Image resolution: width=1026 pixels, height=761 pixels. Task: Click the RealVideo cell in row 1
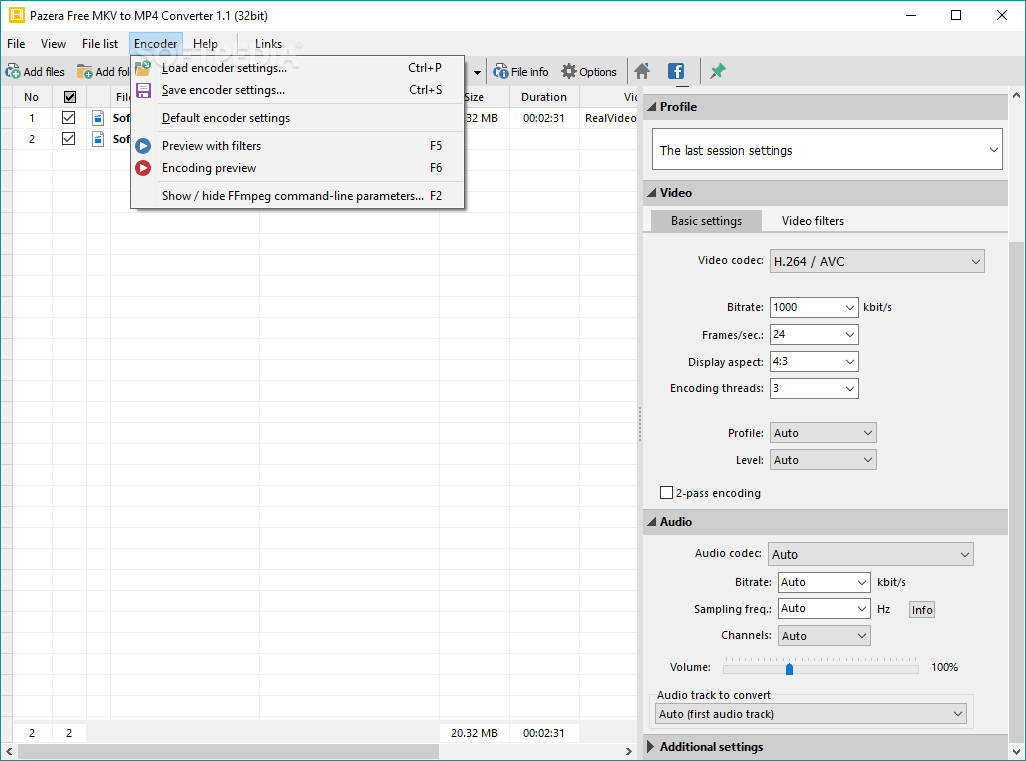point(610,118)
